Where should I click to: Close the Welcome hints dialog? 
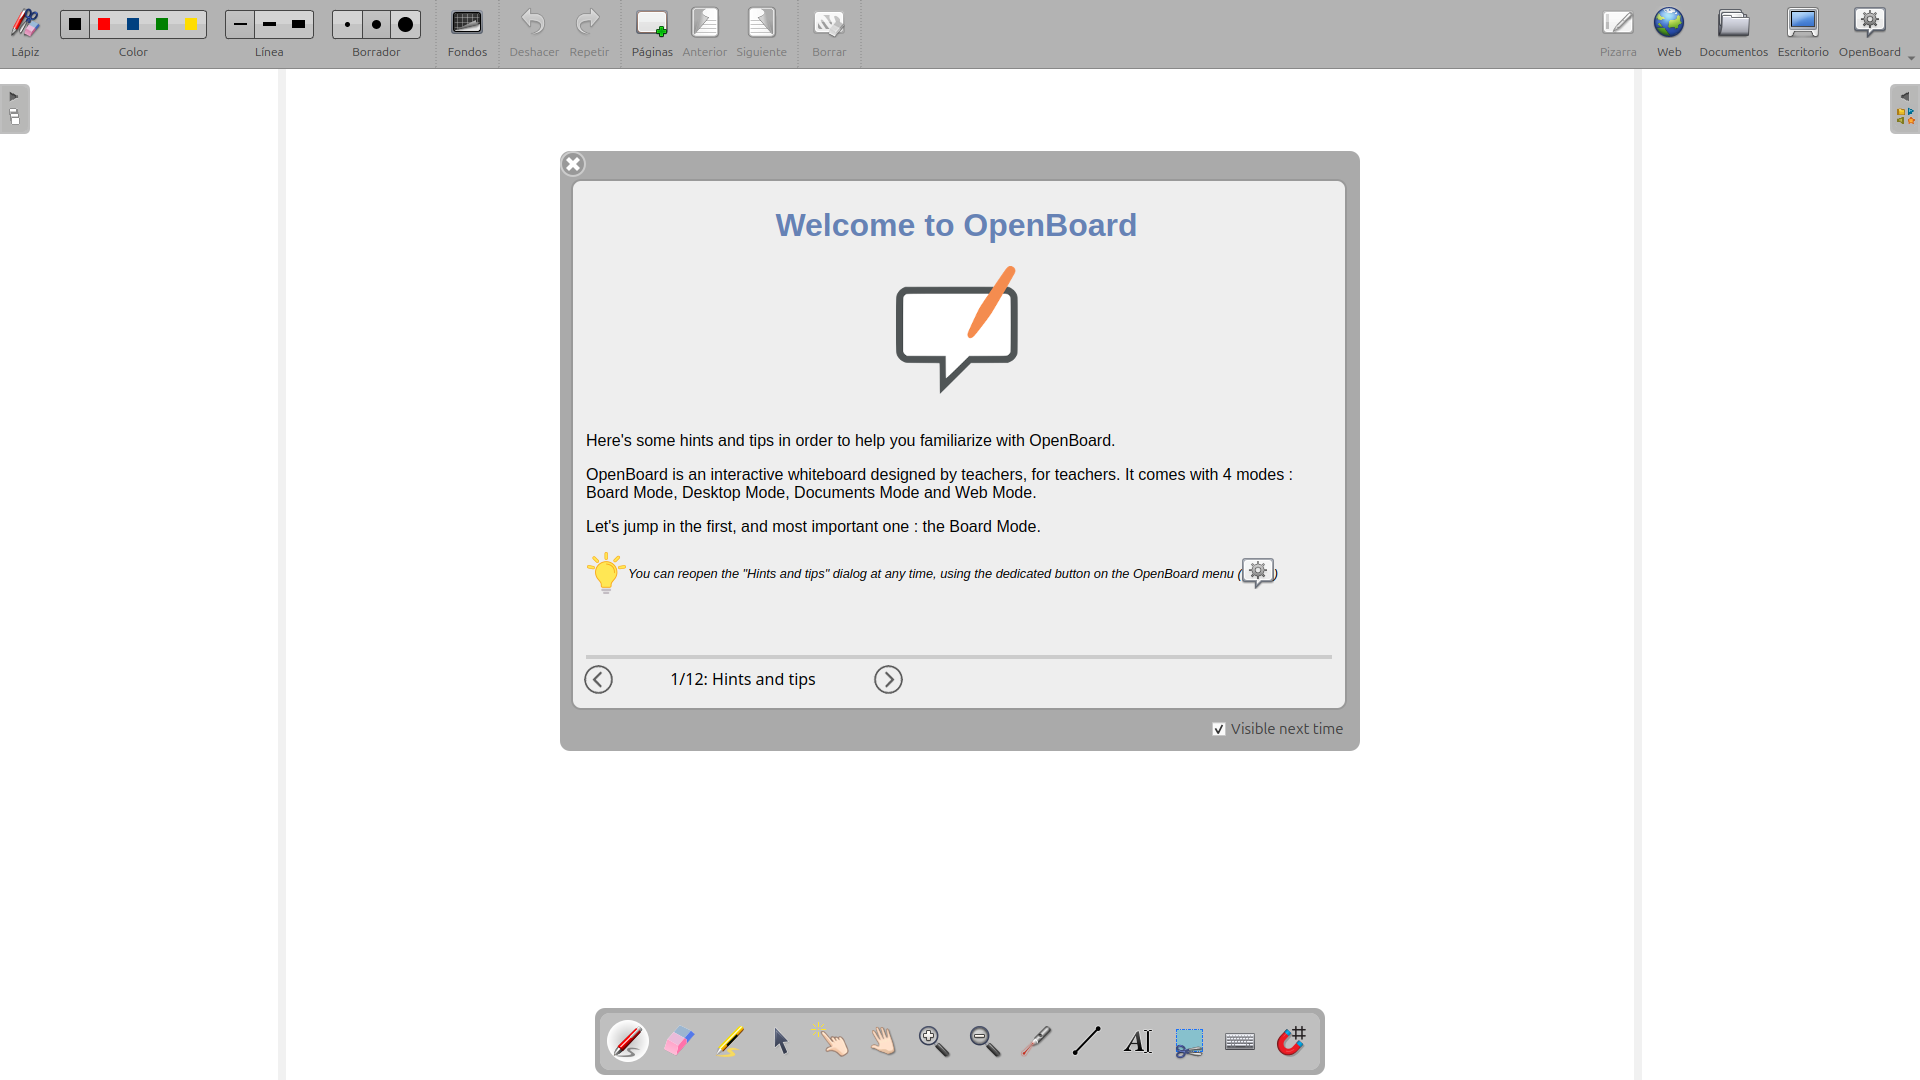click(x=573, y=164)
